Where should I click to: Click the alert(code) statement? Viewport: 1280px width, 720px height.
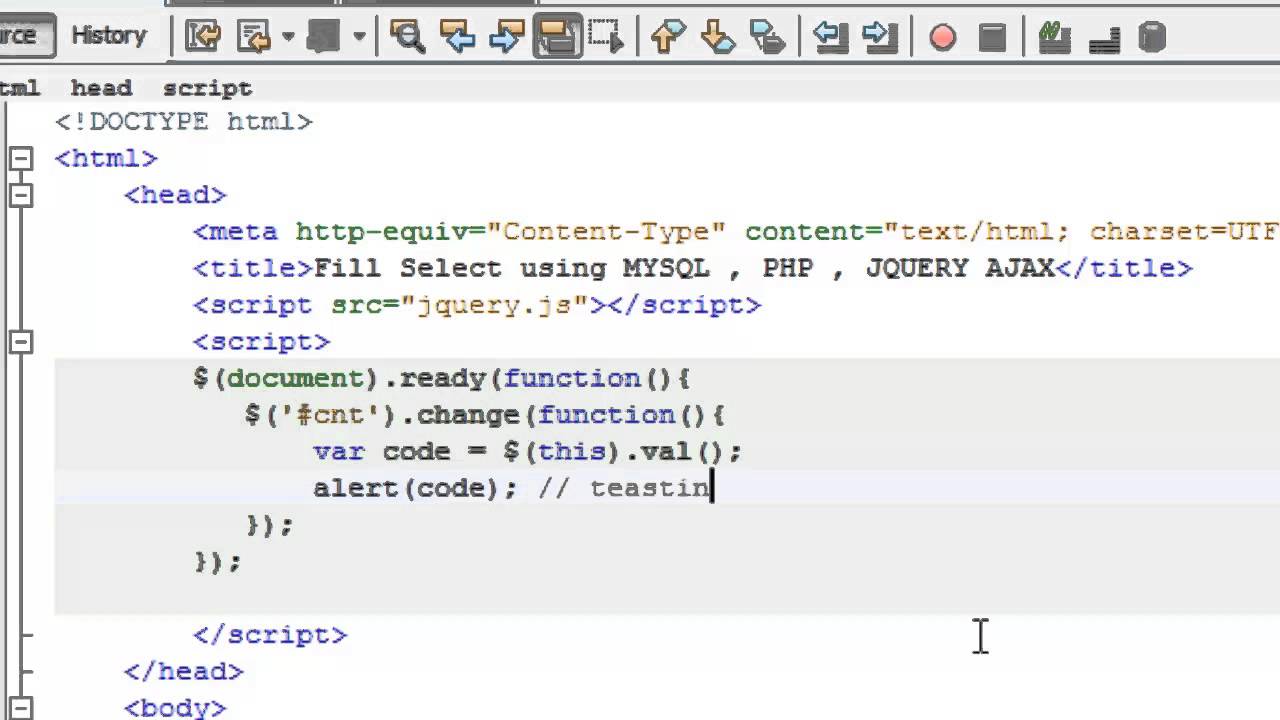point(415,489)
